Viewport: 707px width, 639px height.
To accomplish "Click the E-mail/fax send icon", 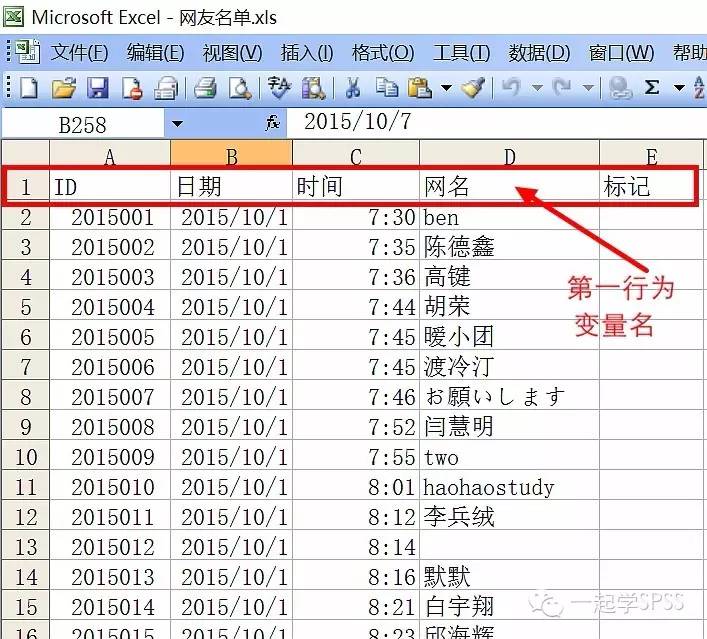I will pos(166,87).
